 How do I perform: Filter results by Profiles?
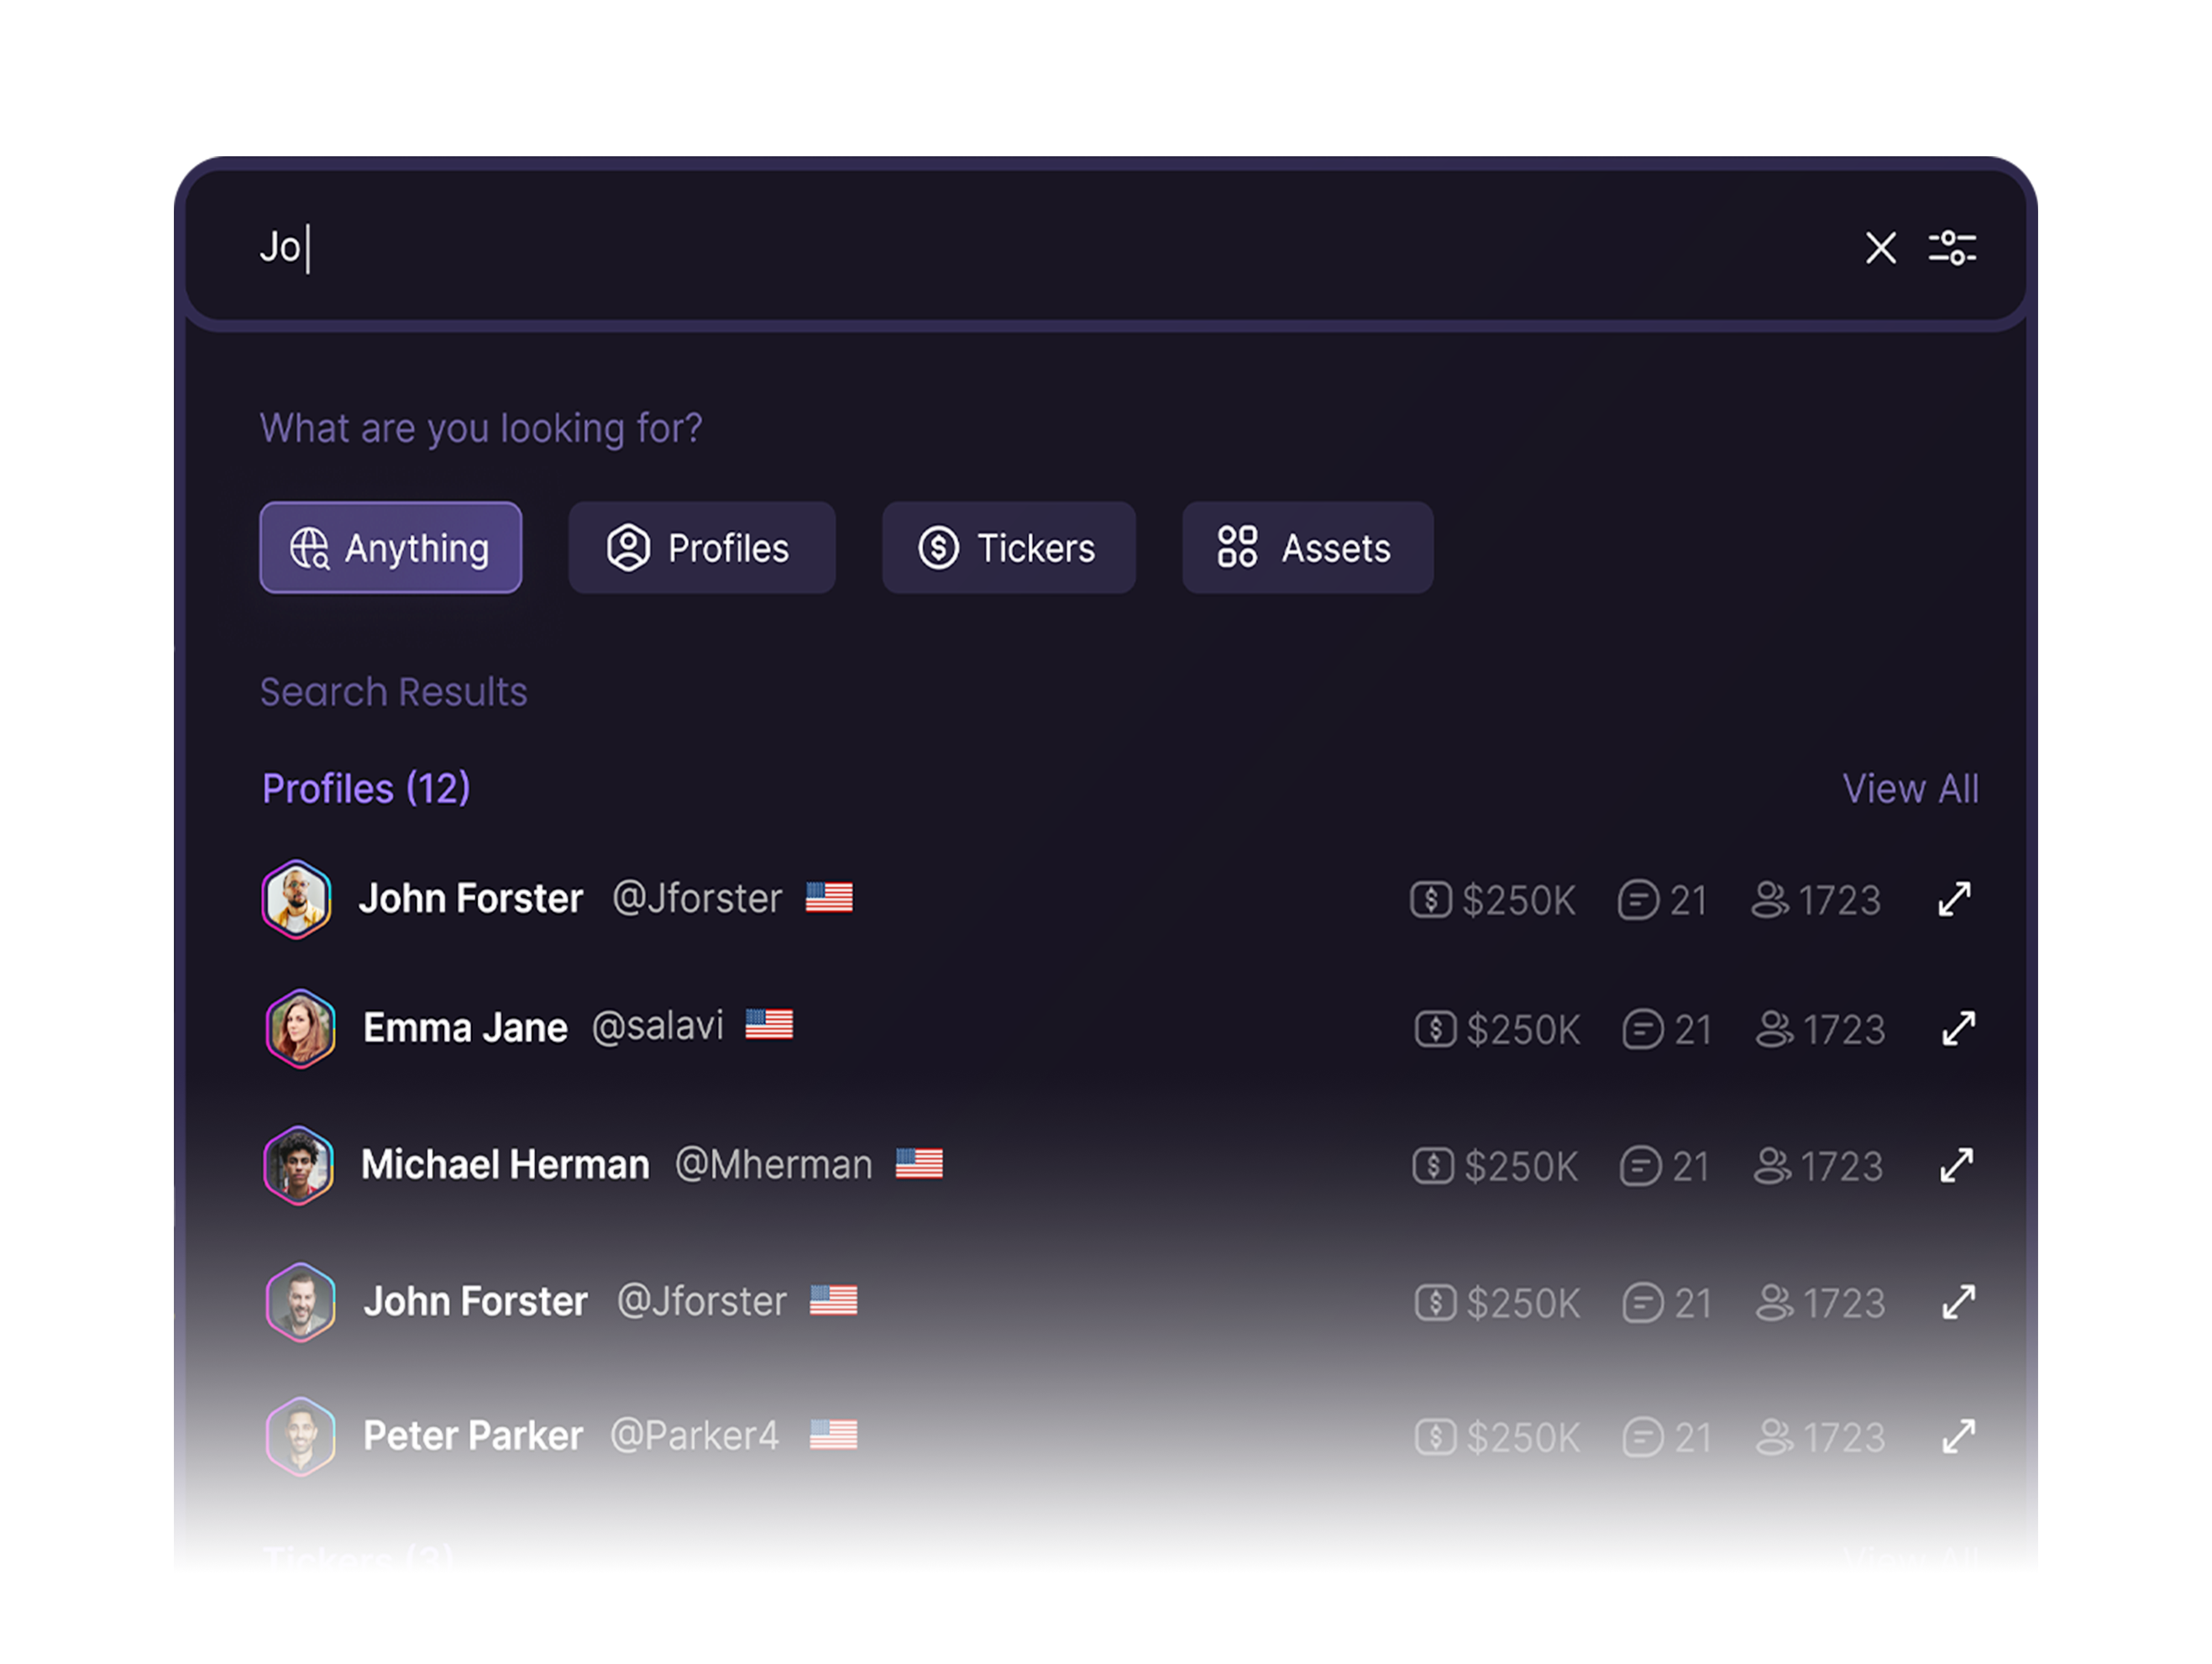[702, 548]
